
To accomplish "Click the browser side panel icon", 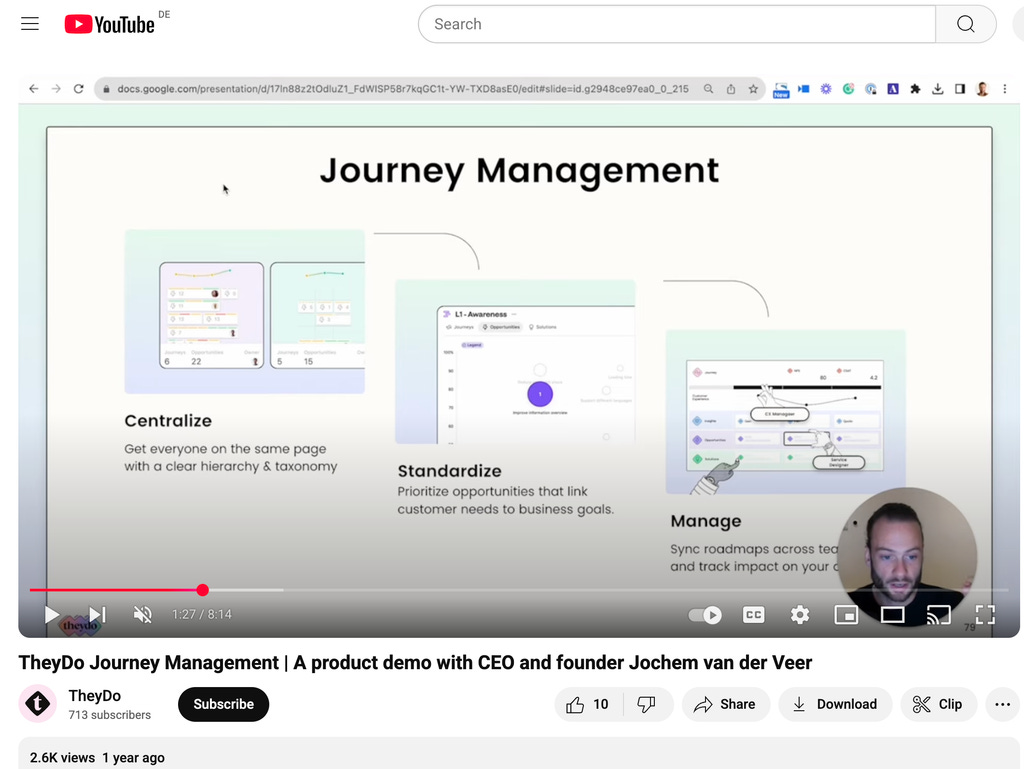I will 960,89.
